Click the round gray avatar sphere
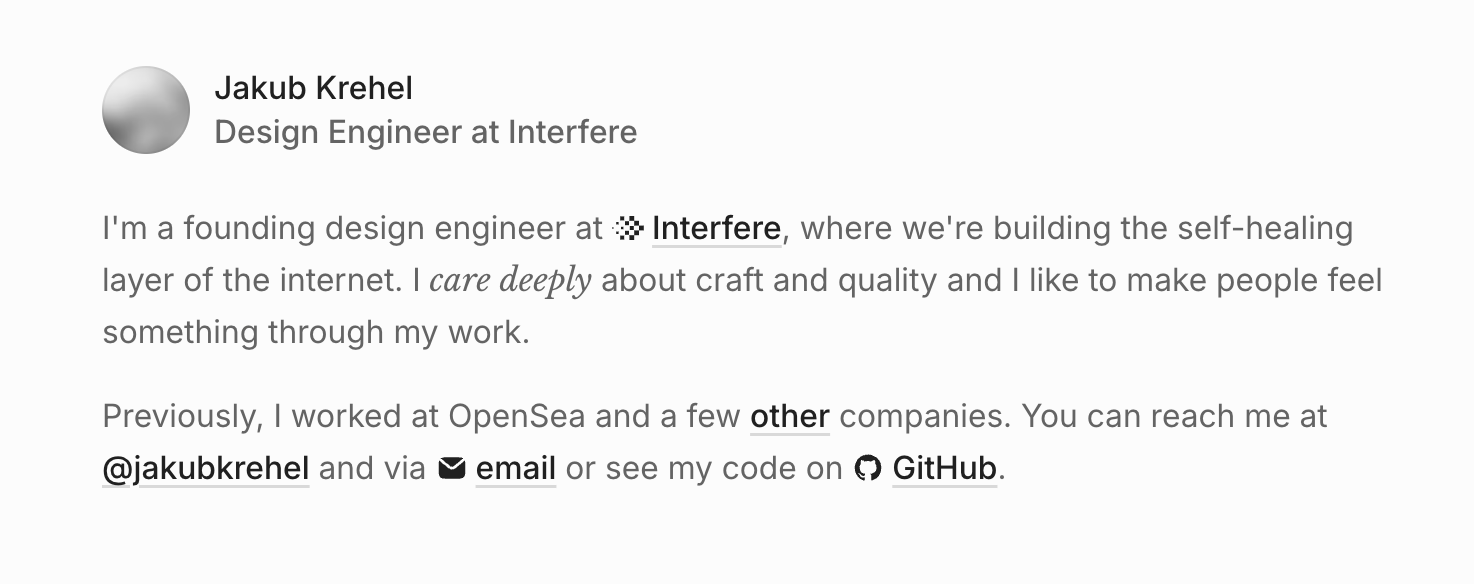The image size is (1474, 584). (146, 110)
